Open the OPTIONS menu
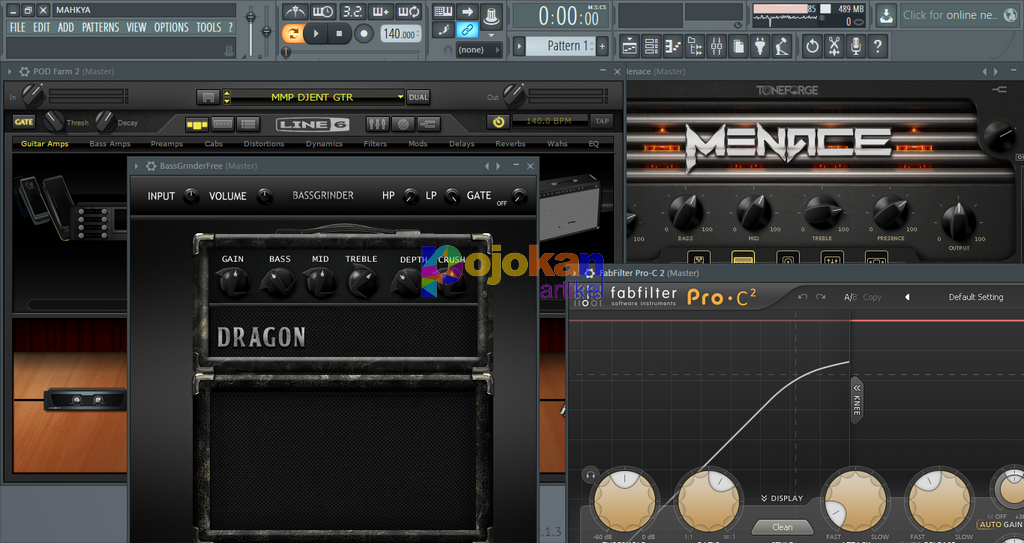 (171, 27)
